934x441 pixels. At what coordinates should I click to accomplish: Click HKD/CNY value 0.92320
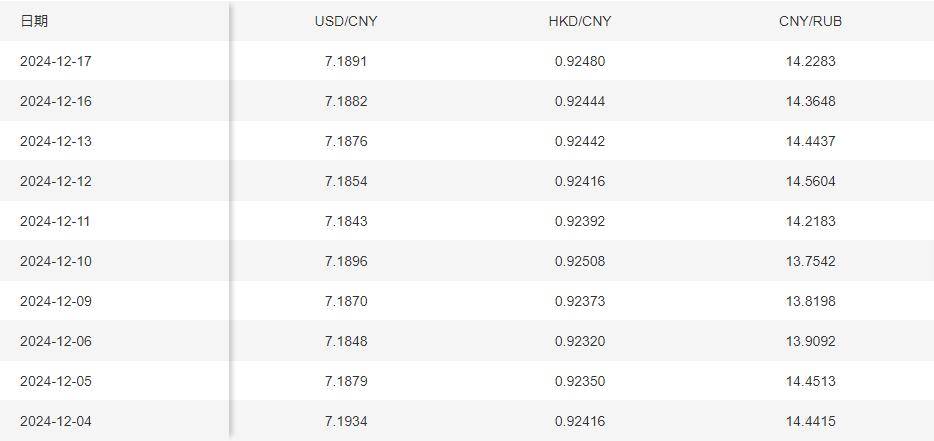coord(580,341)
